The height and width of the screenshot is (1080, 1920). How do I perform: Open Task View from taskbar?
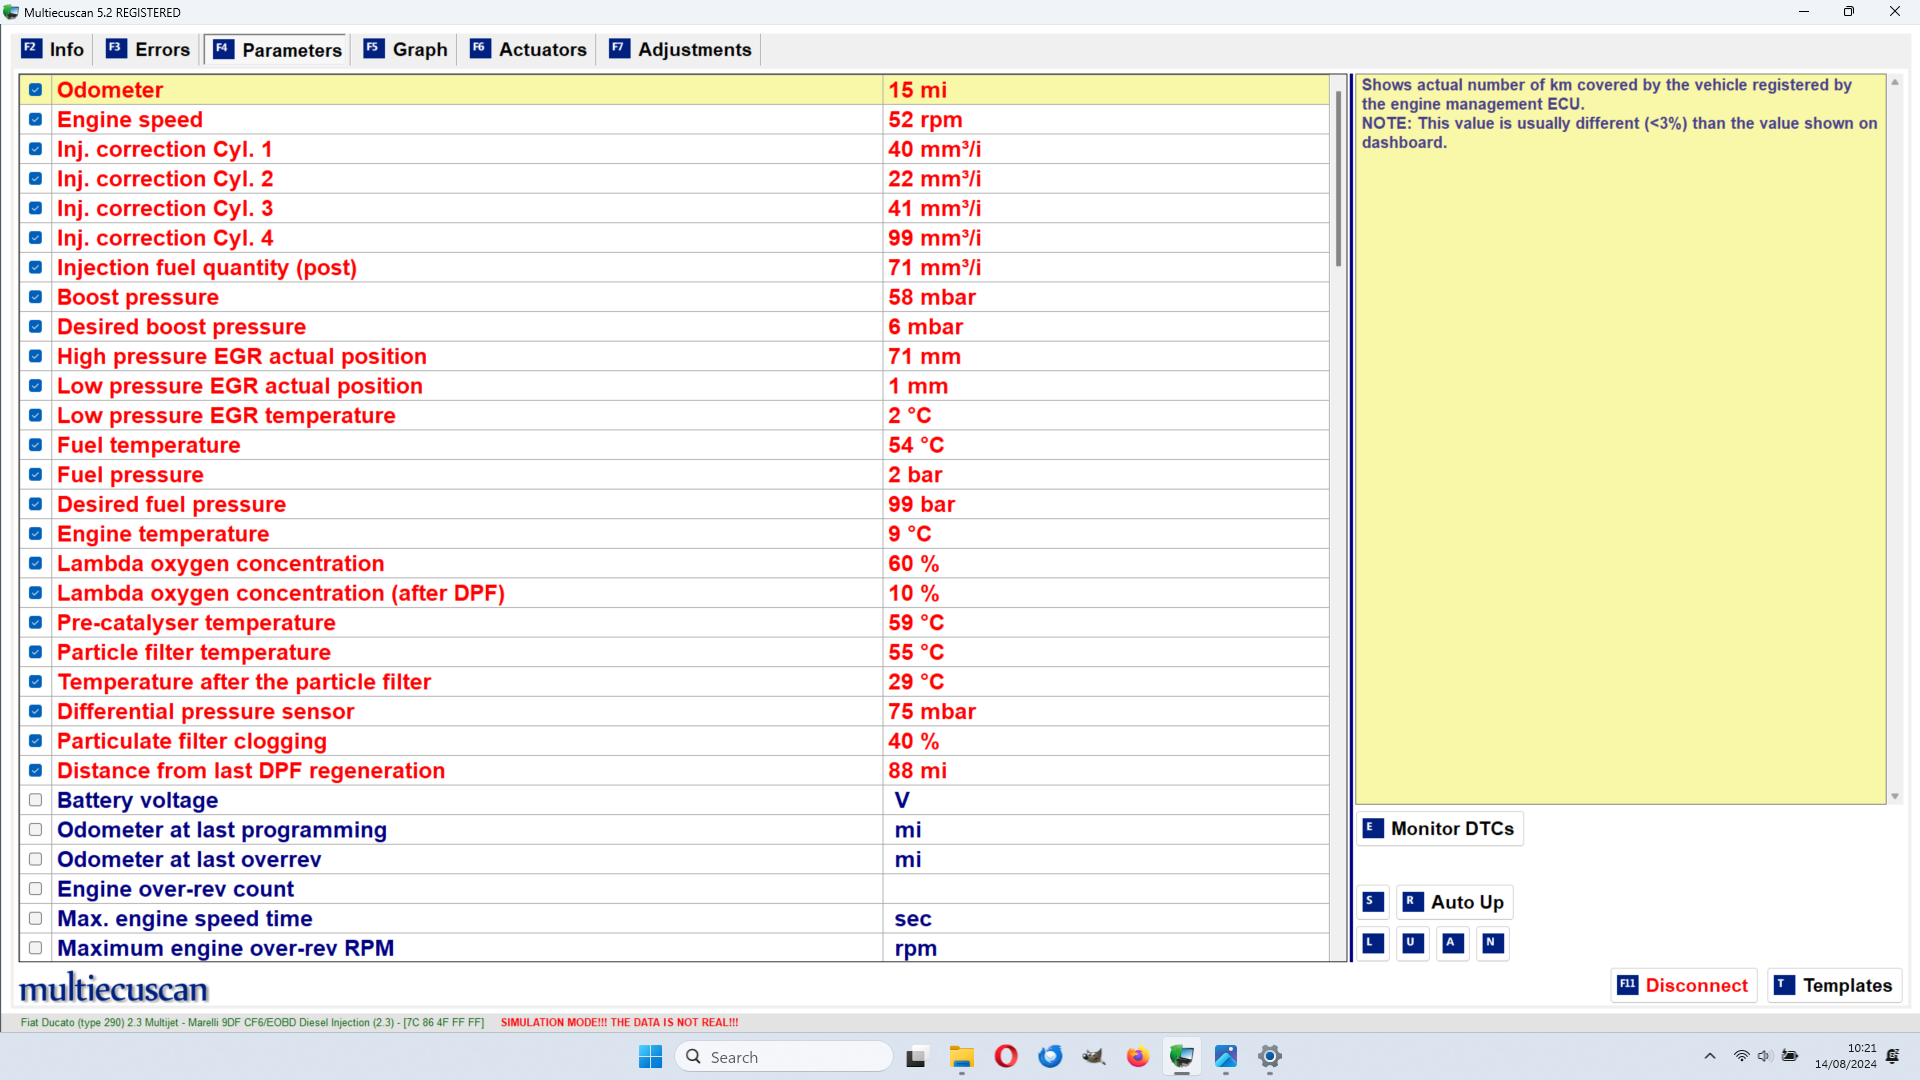(916, 1057)
